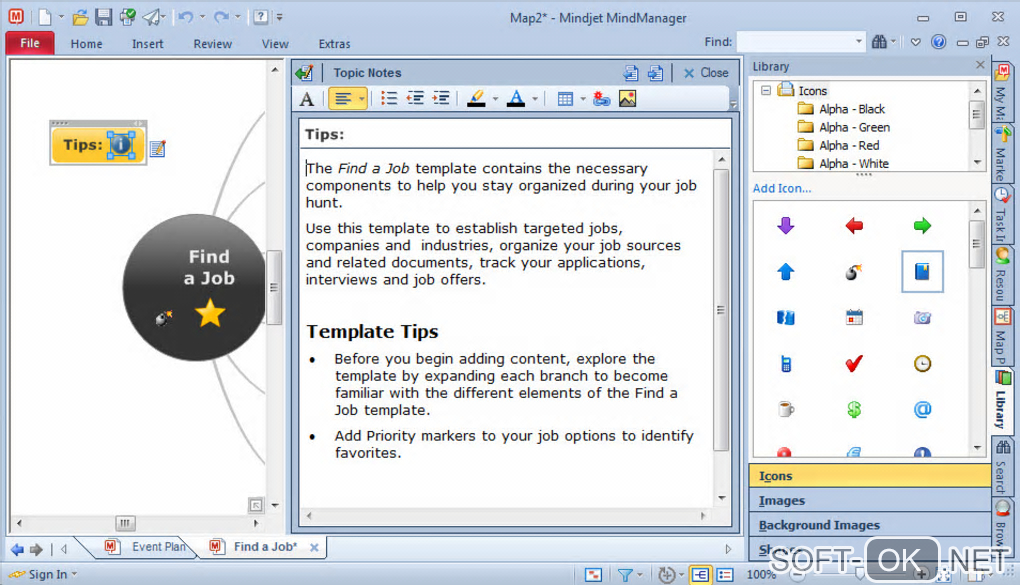1020x585 pixels.
Task: Select the bomb icon in Library
Action: (x=854, y=271)
